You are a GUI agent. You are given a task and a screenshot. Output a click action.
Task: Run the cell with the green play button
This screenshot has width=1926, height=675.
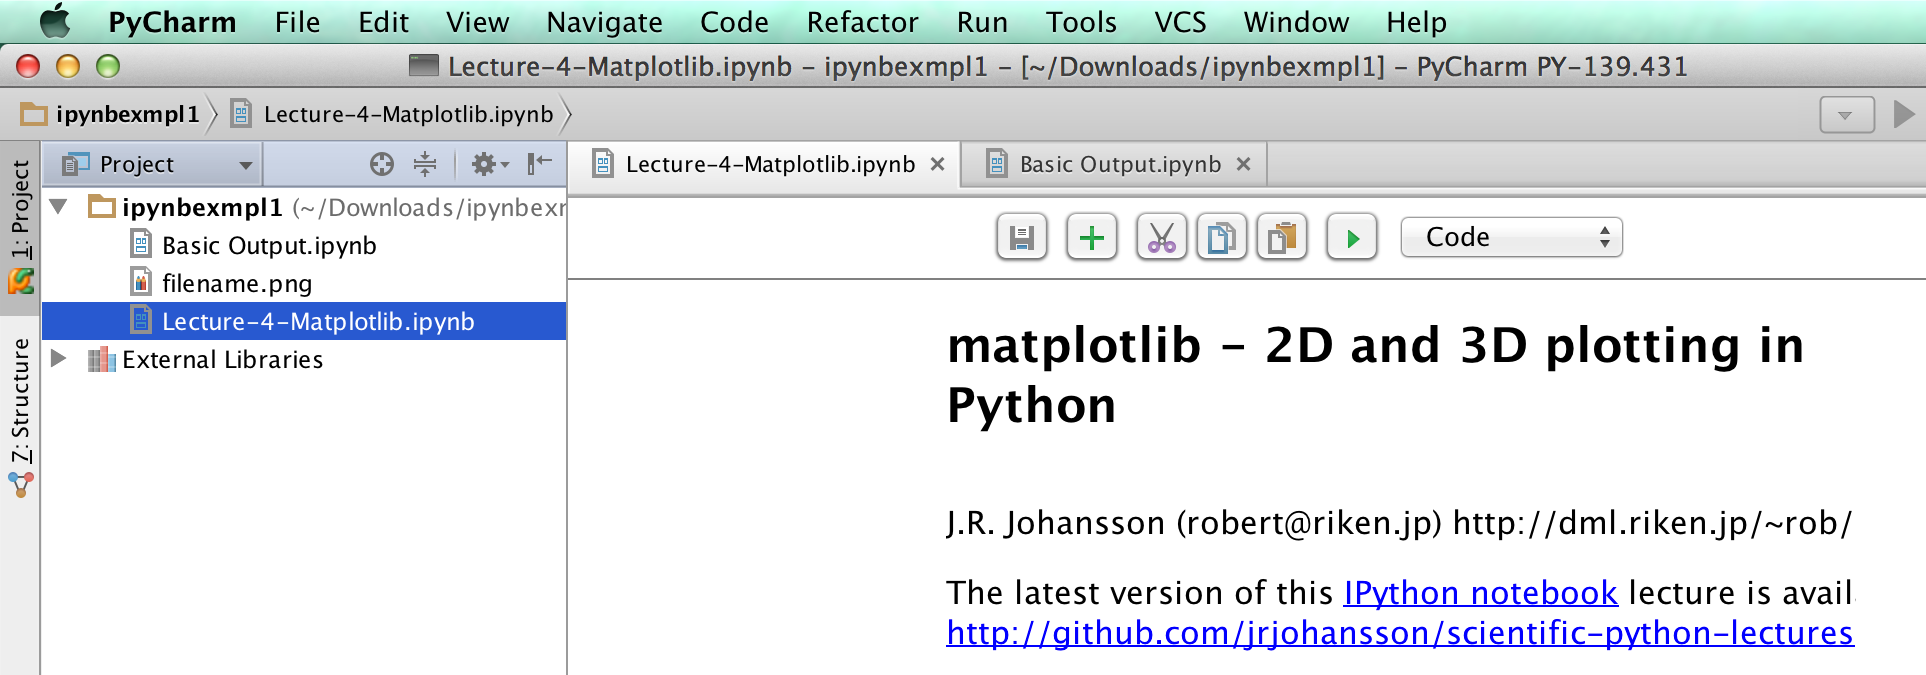tap(1352, 238)
